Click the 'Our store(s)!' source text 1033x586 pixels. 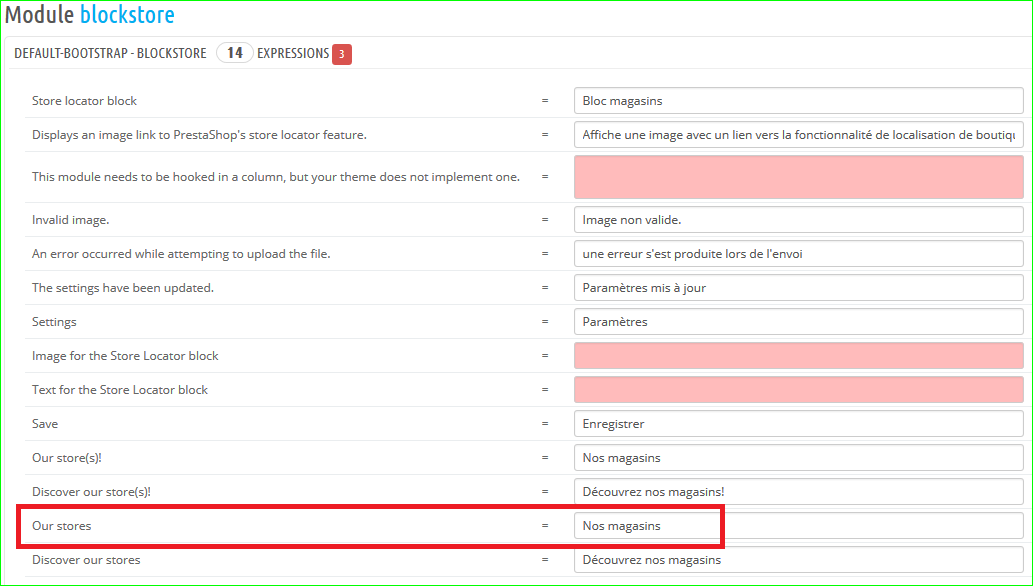tap(67, 457)
